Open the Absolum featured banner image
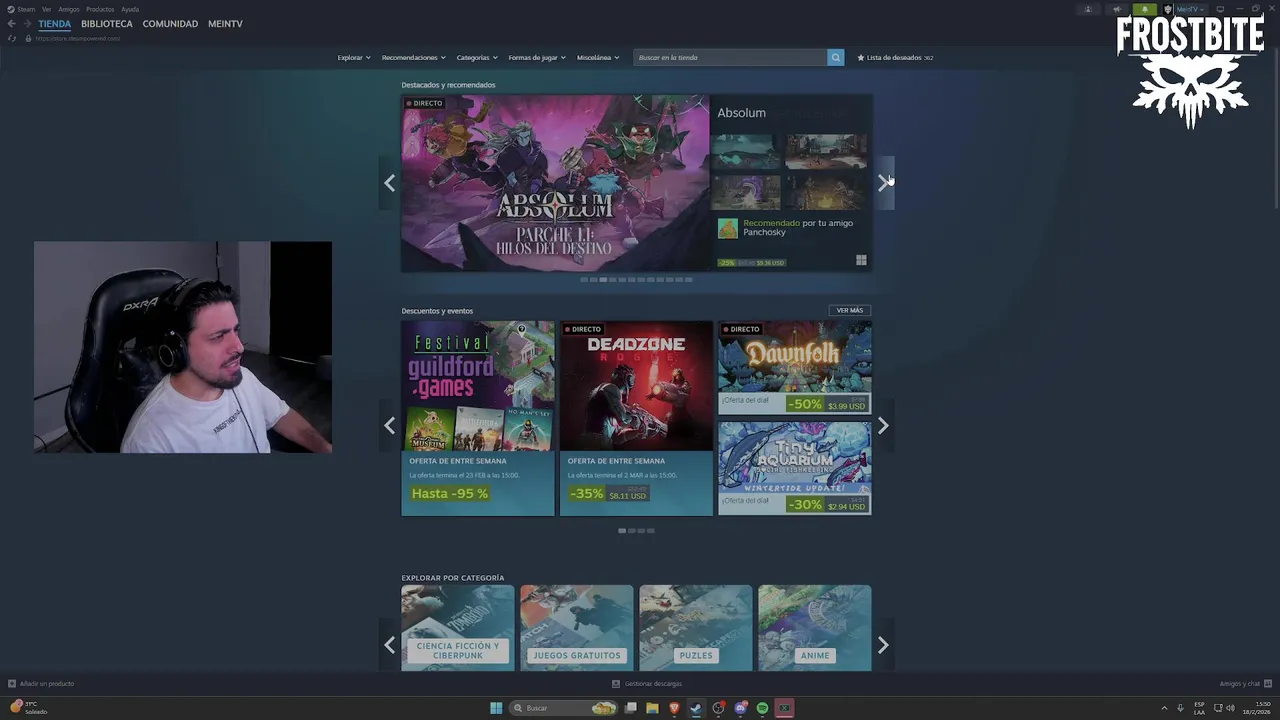 tap(555, 183)
